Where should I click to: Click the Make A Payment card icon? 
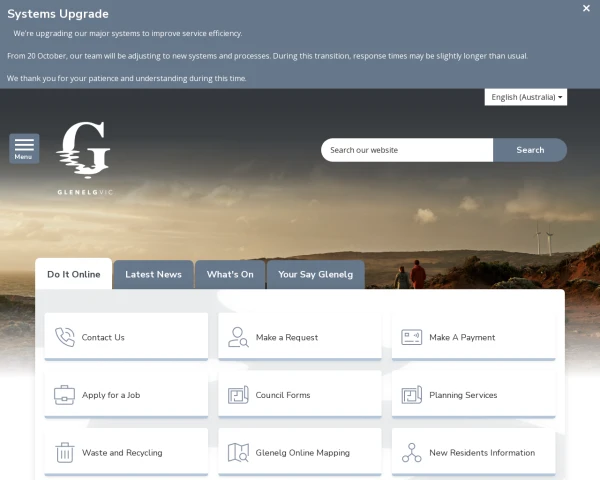[412, 337]
